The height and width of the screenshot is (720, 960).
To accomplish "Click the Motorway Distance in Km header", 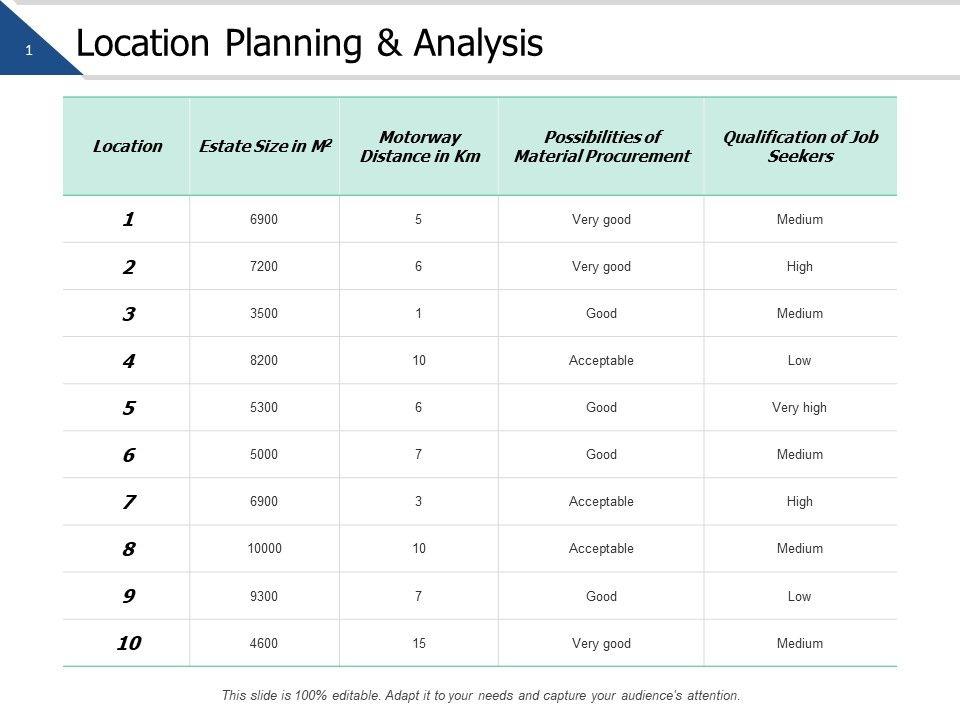I will [419, 146].
